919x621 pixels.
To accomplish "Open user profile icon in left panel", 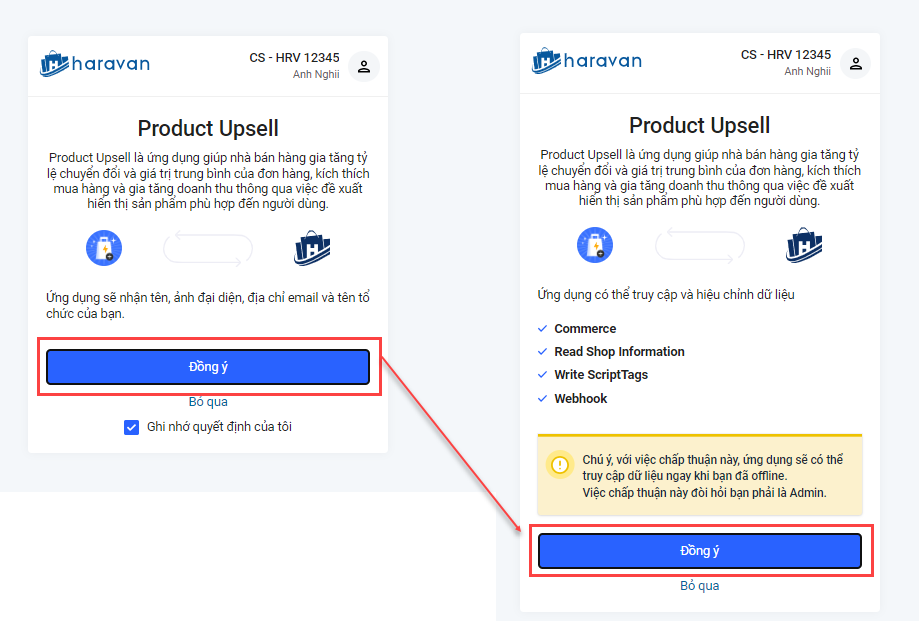I will [364, 66].
